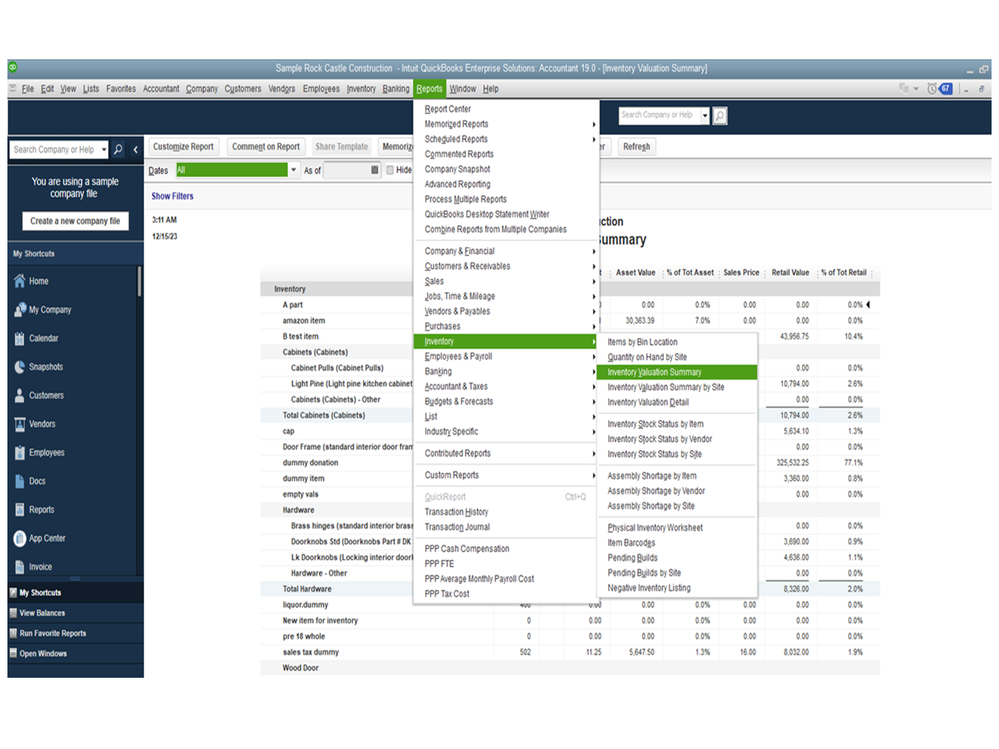Viewport: 999px width, 749px height.
Task: Choose PPP Cash Compensation report
Action: 506,548
